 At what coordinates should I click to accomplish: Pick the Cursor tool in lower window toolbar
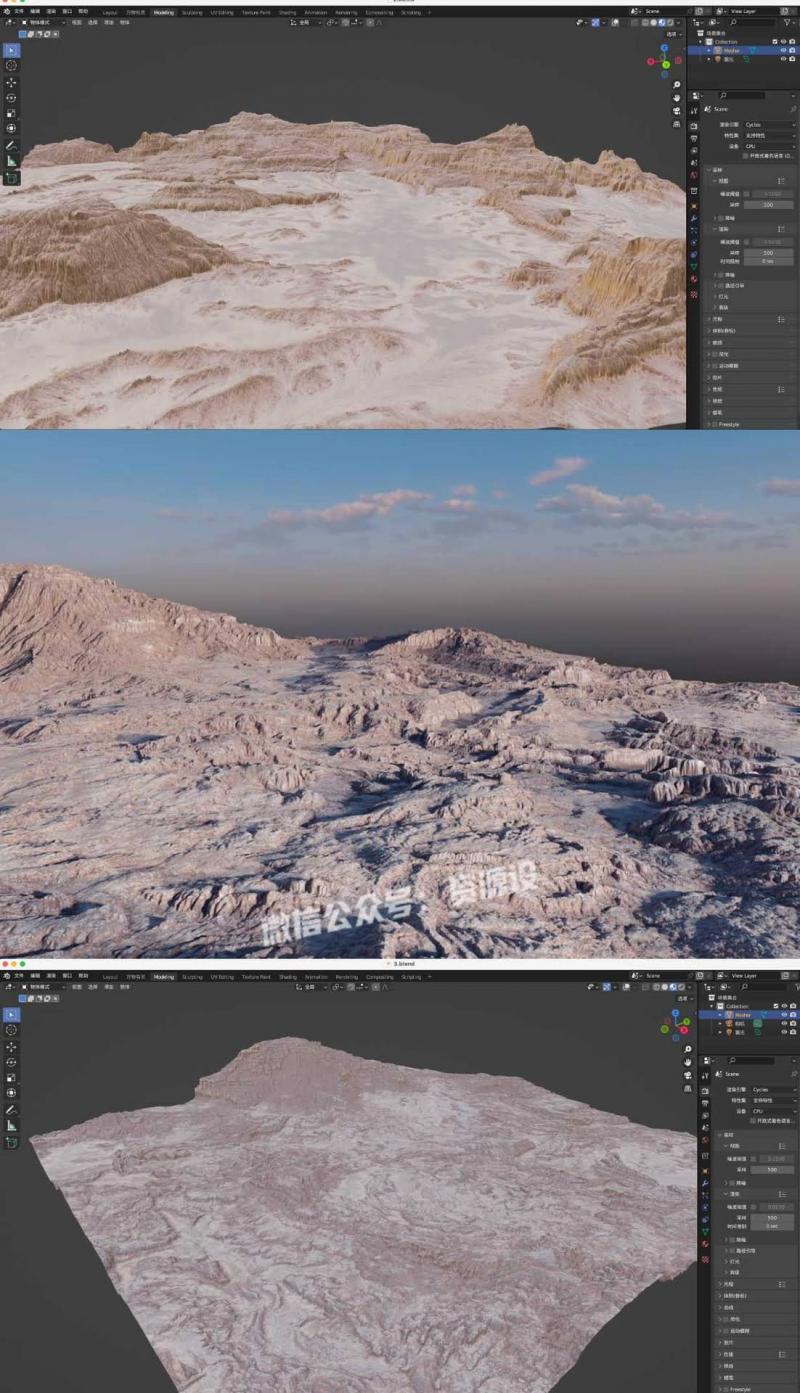11,1030
